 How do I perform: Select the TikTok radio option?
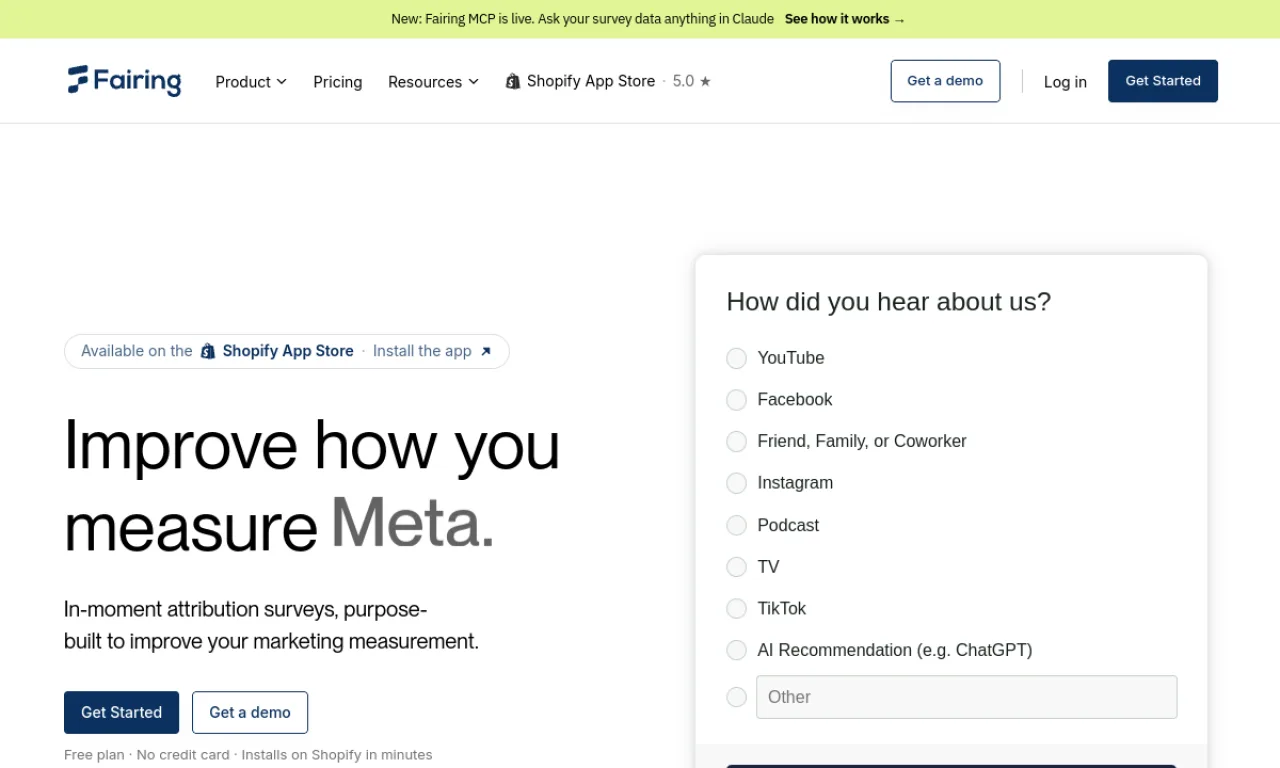[736, 608]
